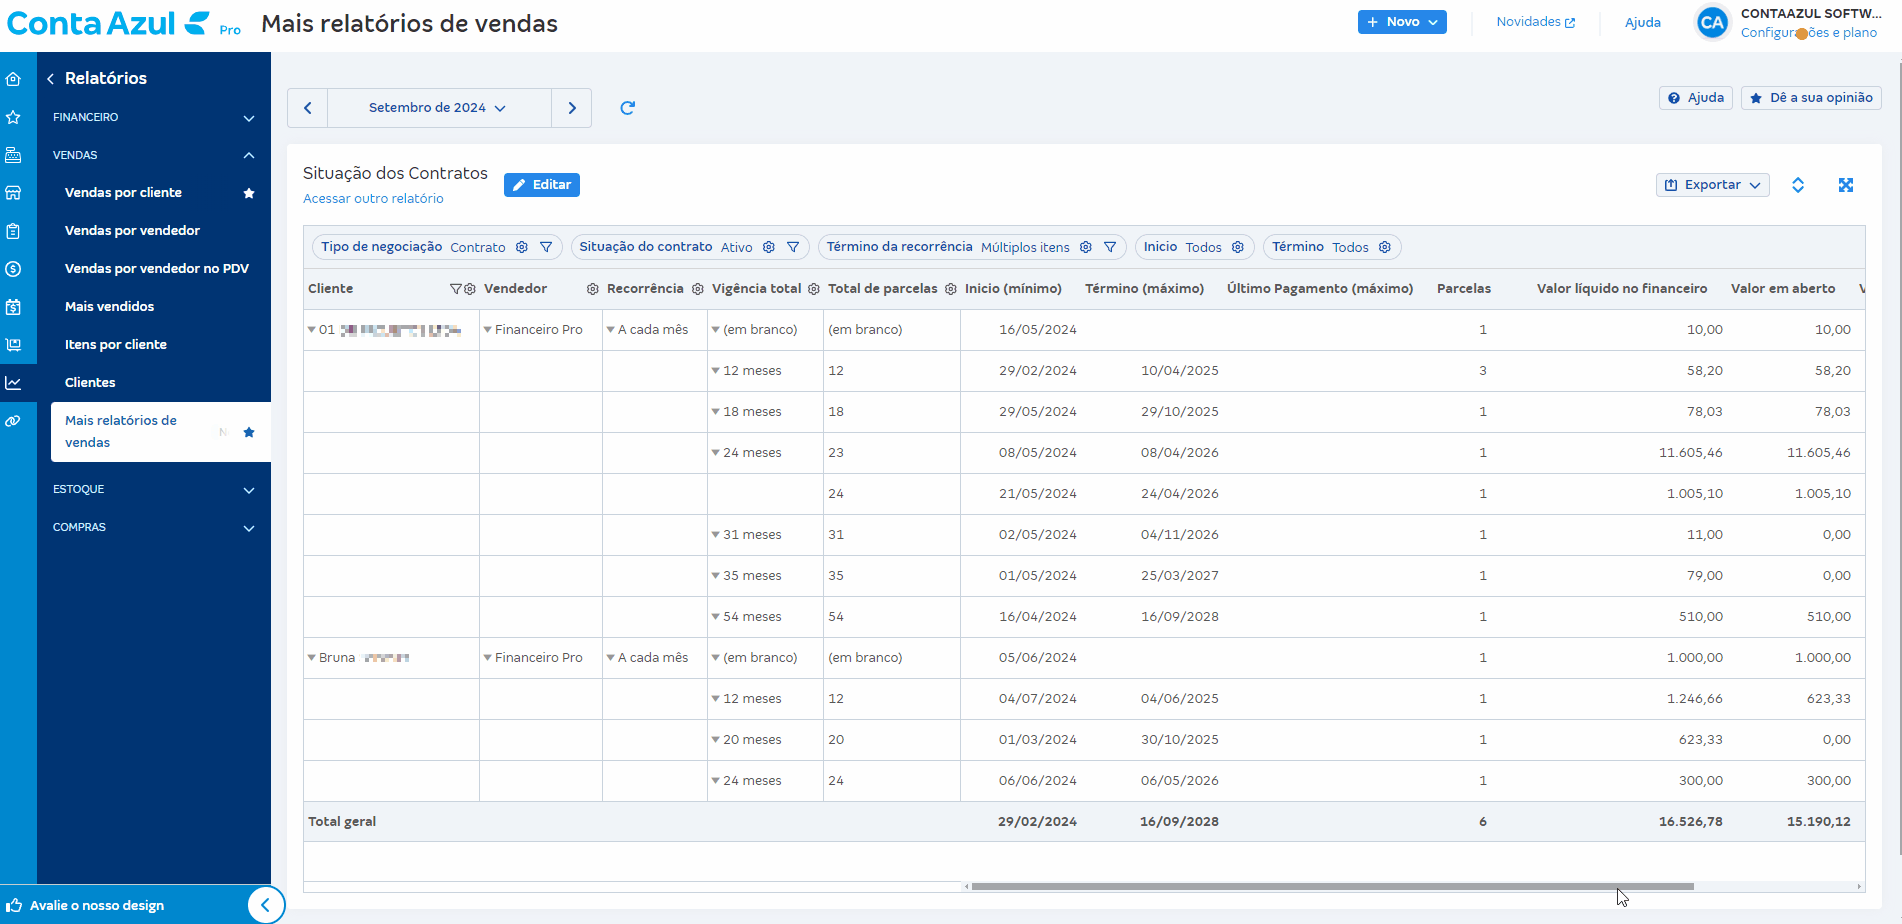Collapse the 54 meses vigência row
This screenshot has width=1902, height=924.
(x=715, y=617)
